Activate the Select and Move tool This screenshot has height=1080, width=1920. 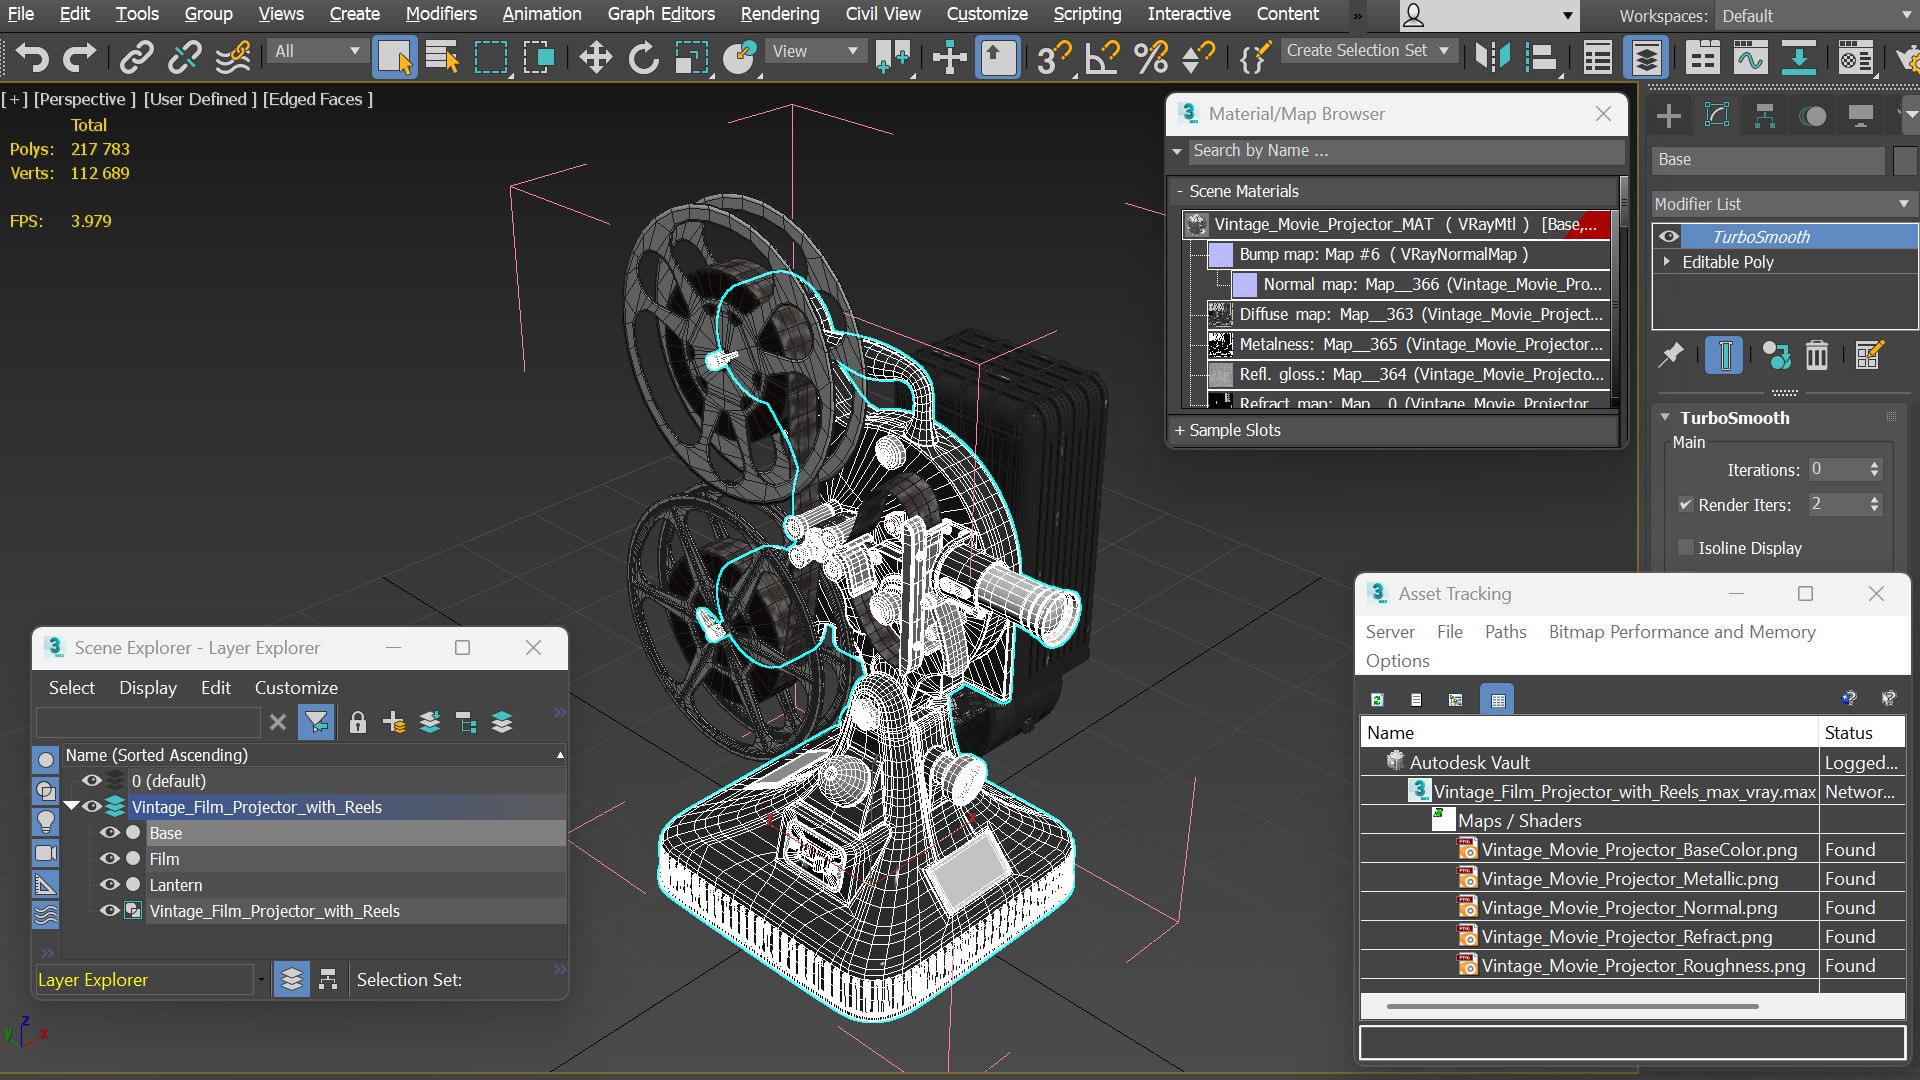click(595, 57)
